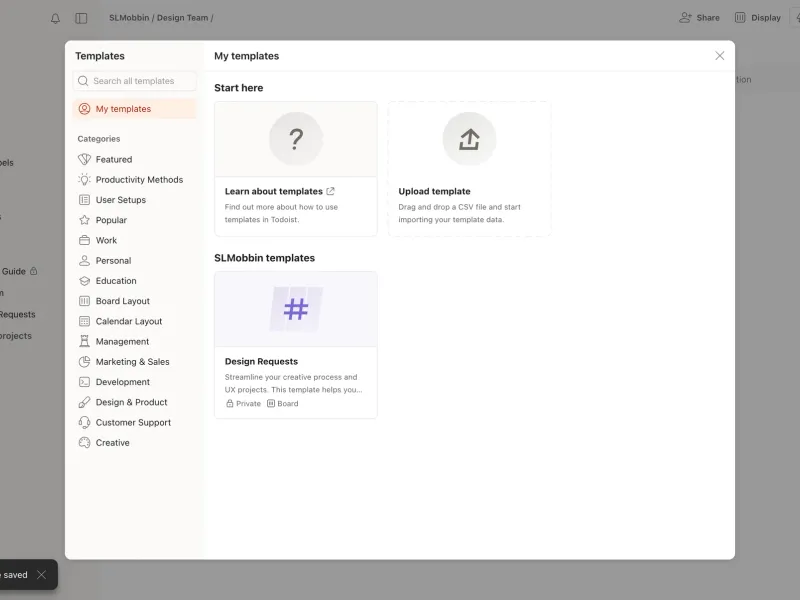The width and height of the screenshot is (800, 600).
Task: Open the Design Requests template title
Action: point(261,361)
